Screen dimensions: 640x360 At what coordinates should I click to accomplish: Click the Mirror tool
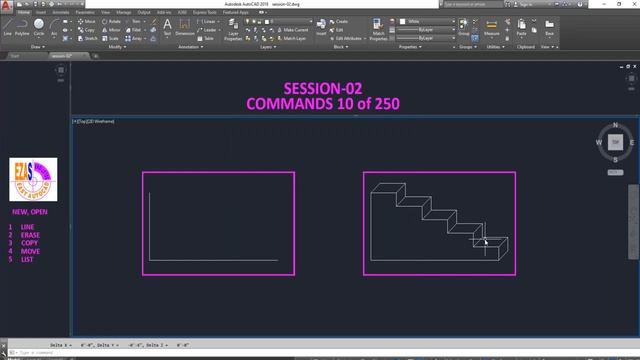coord(111,30)
